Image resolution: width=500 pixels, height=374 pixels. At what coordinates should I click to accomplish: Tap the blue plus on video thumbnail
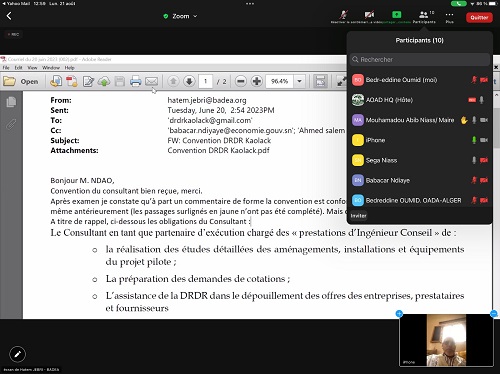(x=399, y=314)
